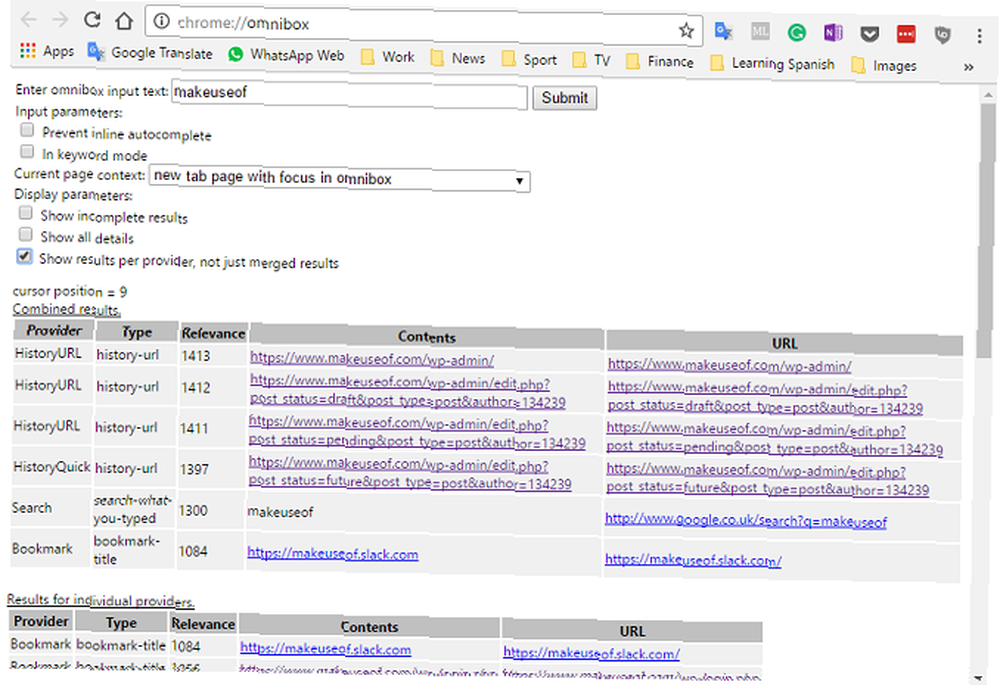Open the Chrome three-dot menu
Screen dimensions: 1000x688
(980, 36)
